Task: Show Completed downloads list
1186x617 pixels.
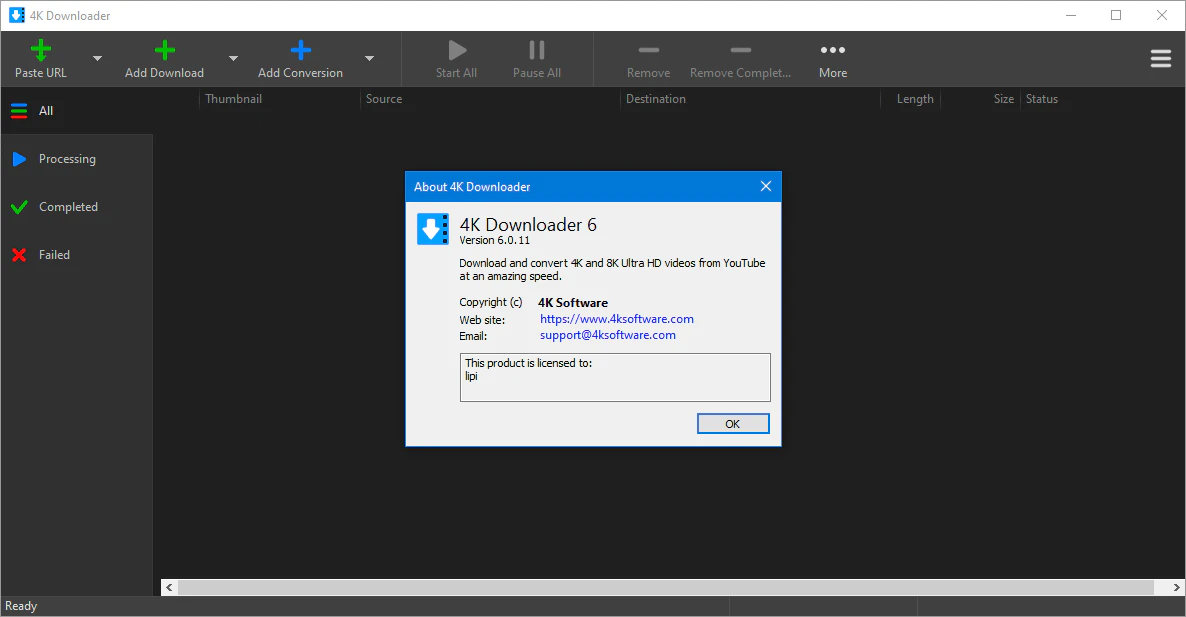Action: click(x=68, y=207)
